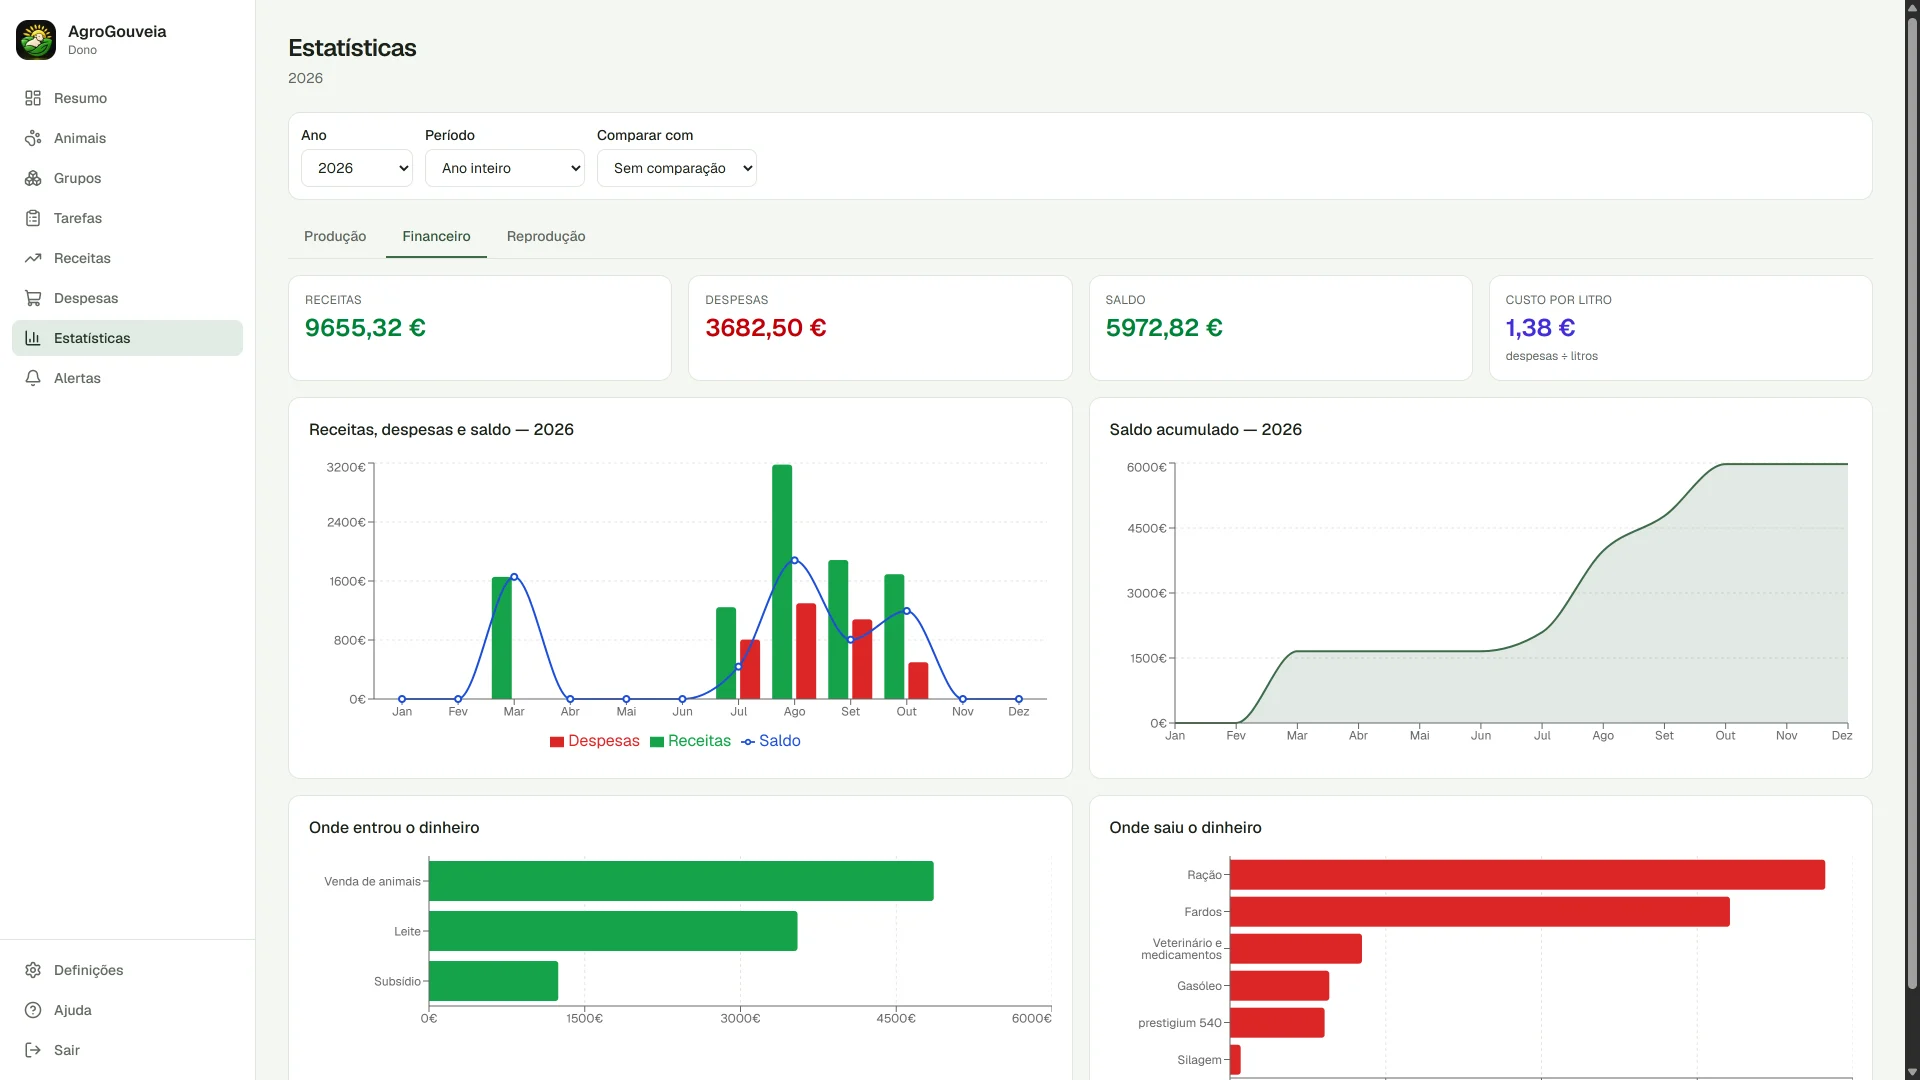This screenshot has height=1080, width=1920.
Task: Click the Despesas total 3682,50 €
Action: (x=766, y=328)
